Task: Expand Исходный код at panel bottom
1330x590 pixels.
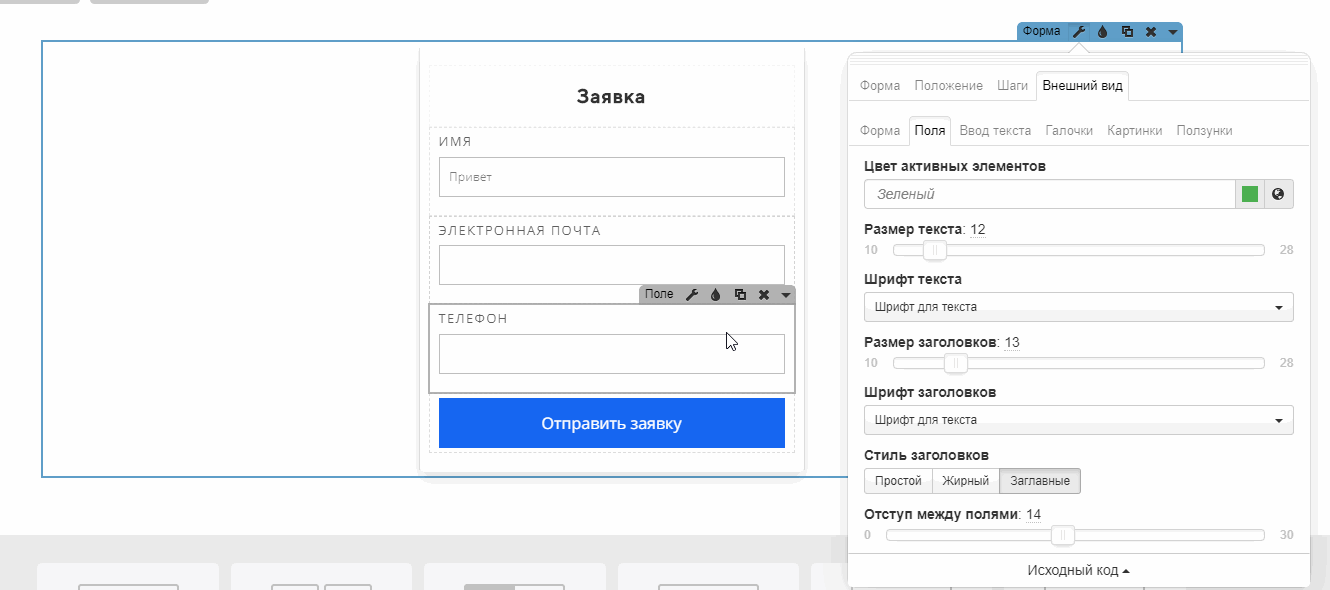Action: click(1078, 571)
